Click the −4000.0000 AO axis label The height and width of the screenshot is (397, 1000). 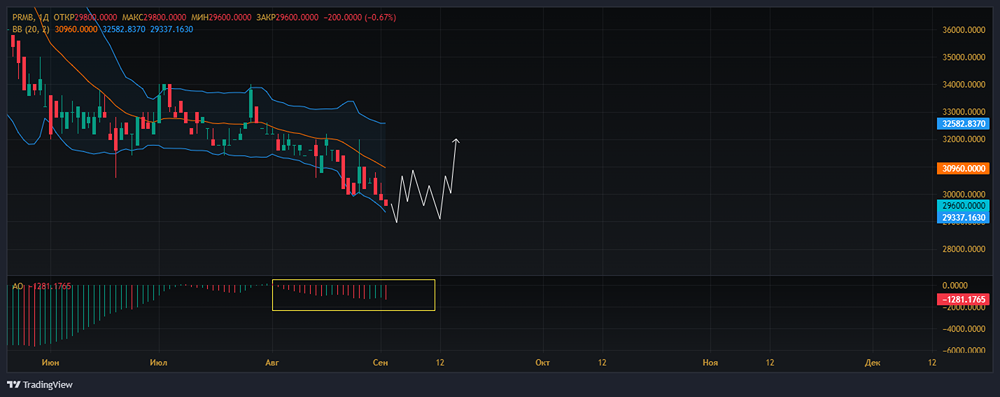963,329
